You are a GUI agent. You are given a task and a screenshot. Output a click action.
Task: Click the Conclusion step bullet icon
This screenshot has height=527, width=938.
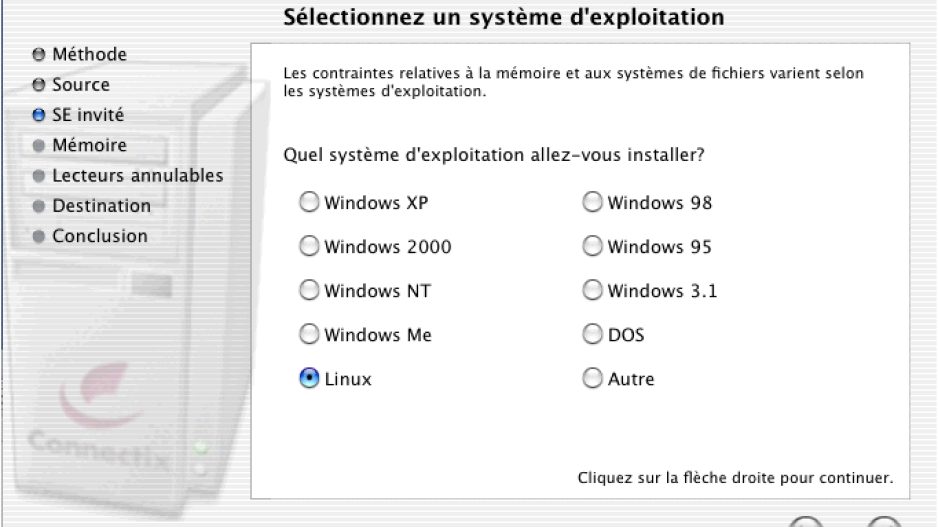pyautogui.click(x=39, y=236)
